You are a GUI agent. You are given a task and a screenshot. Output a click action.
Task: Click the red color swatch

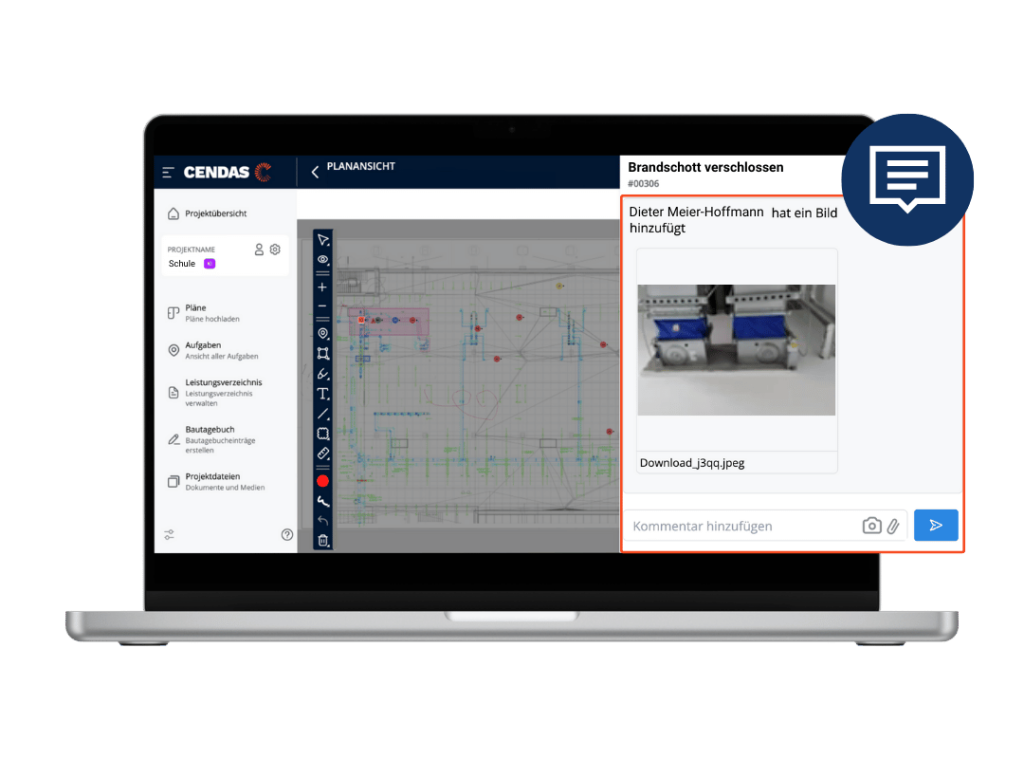pos(323,481)
